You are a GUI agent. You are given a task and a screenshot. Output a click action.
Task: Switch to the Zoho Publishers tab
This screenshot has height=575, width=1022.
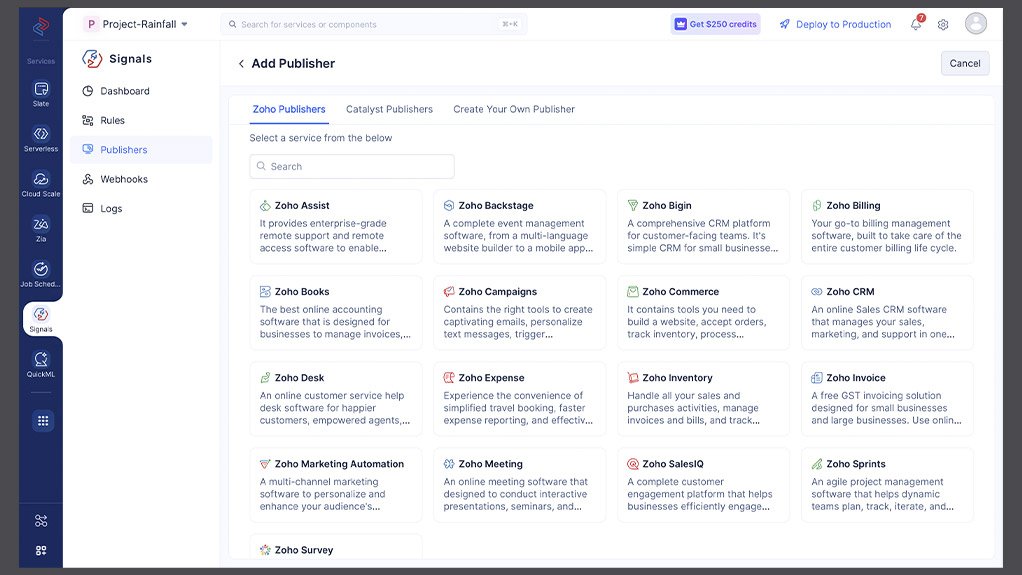(289, 109)
